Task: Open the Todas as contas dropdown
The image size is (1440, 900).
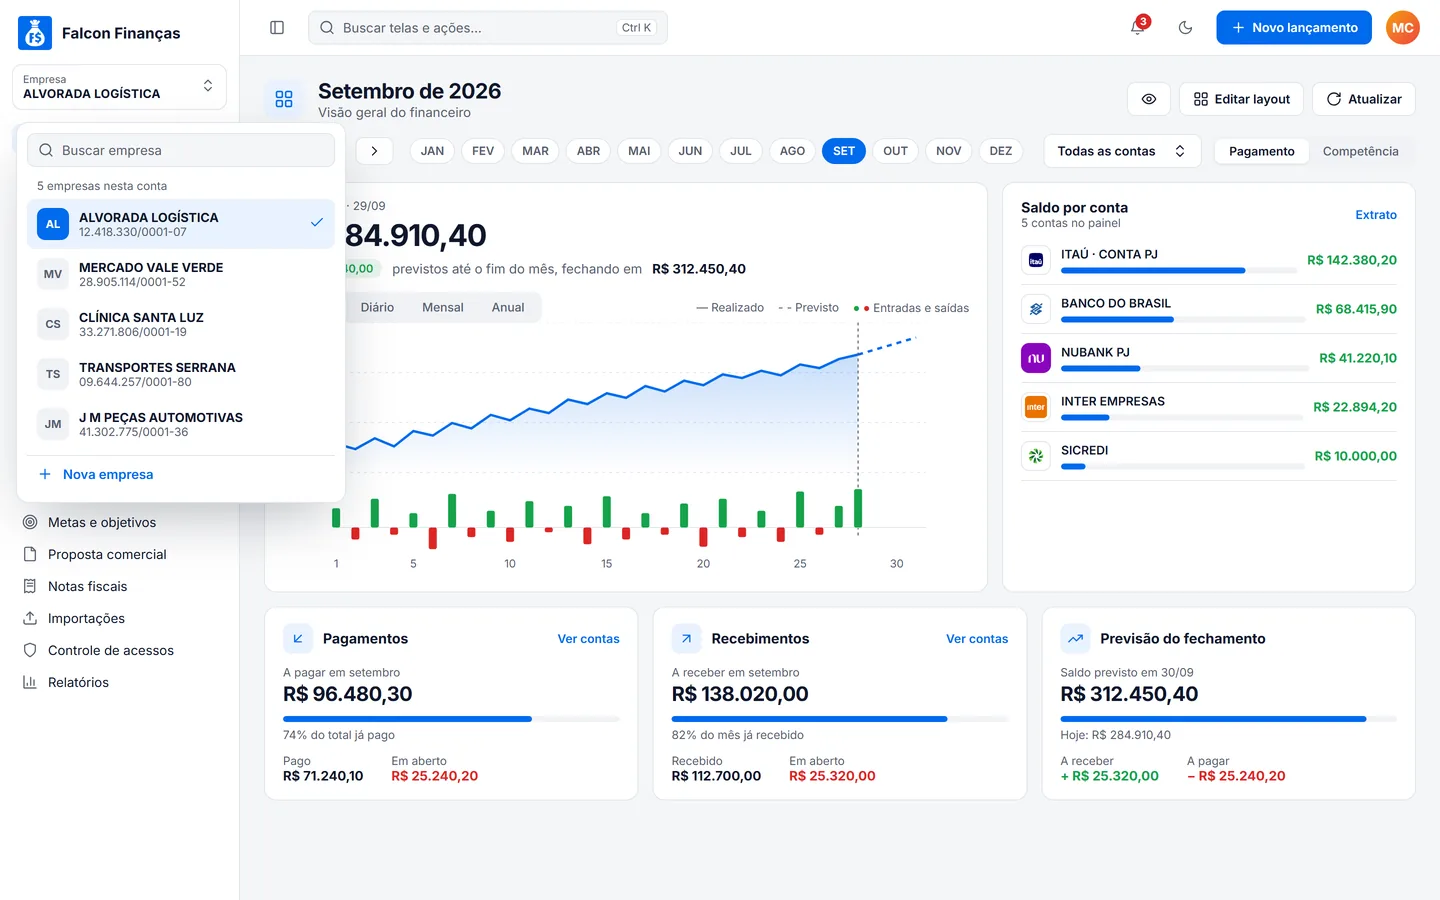Action: 1122,151
